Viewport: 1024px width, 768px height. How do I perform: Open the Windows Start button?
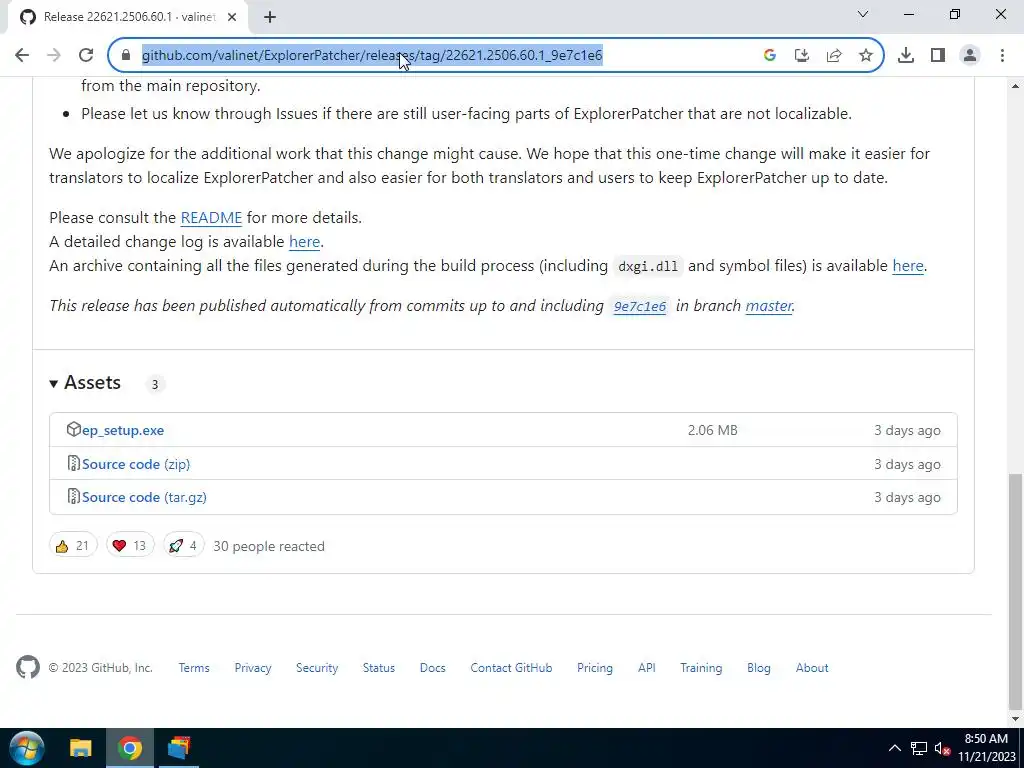coord(27,748)
